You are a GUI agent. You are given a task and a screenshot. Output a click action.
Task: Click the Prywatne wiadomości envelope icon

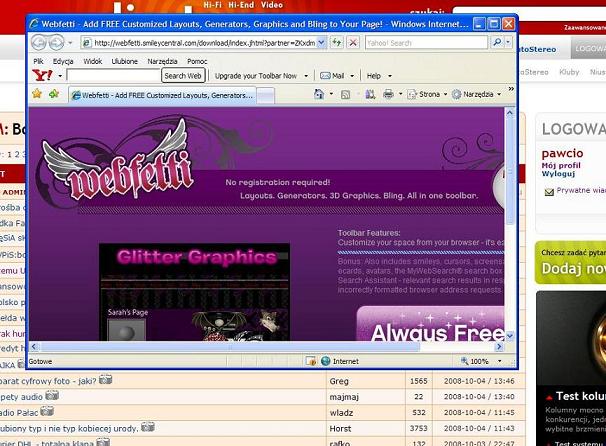(549, 192)
